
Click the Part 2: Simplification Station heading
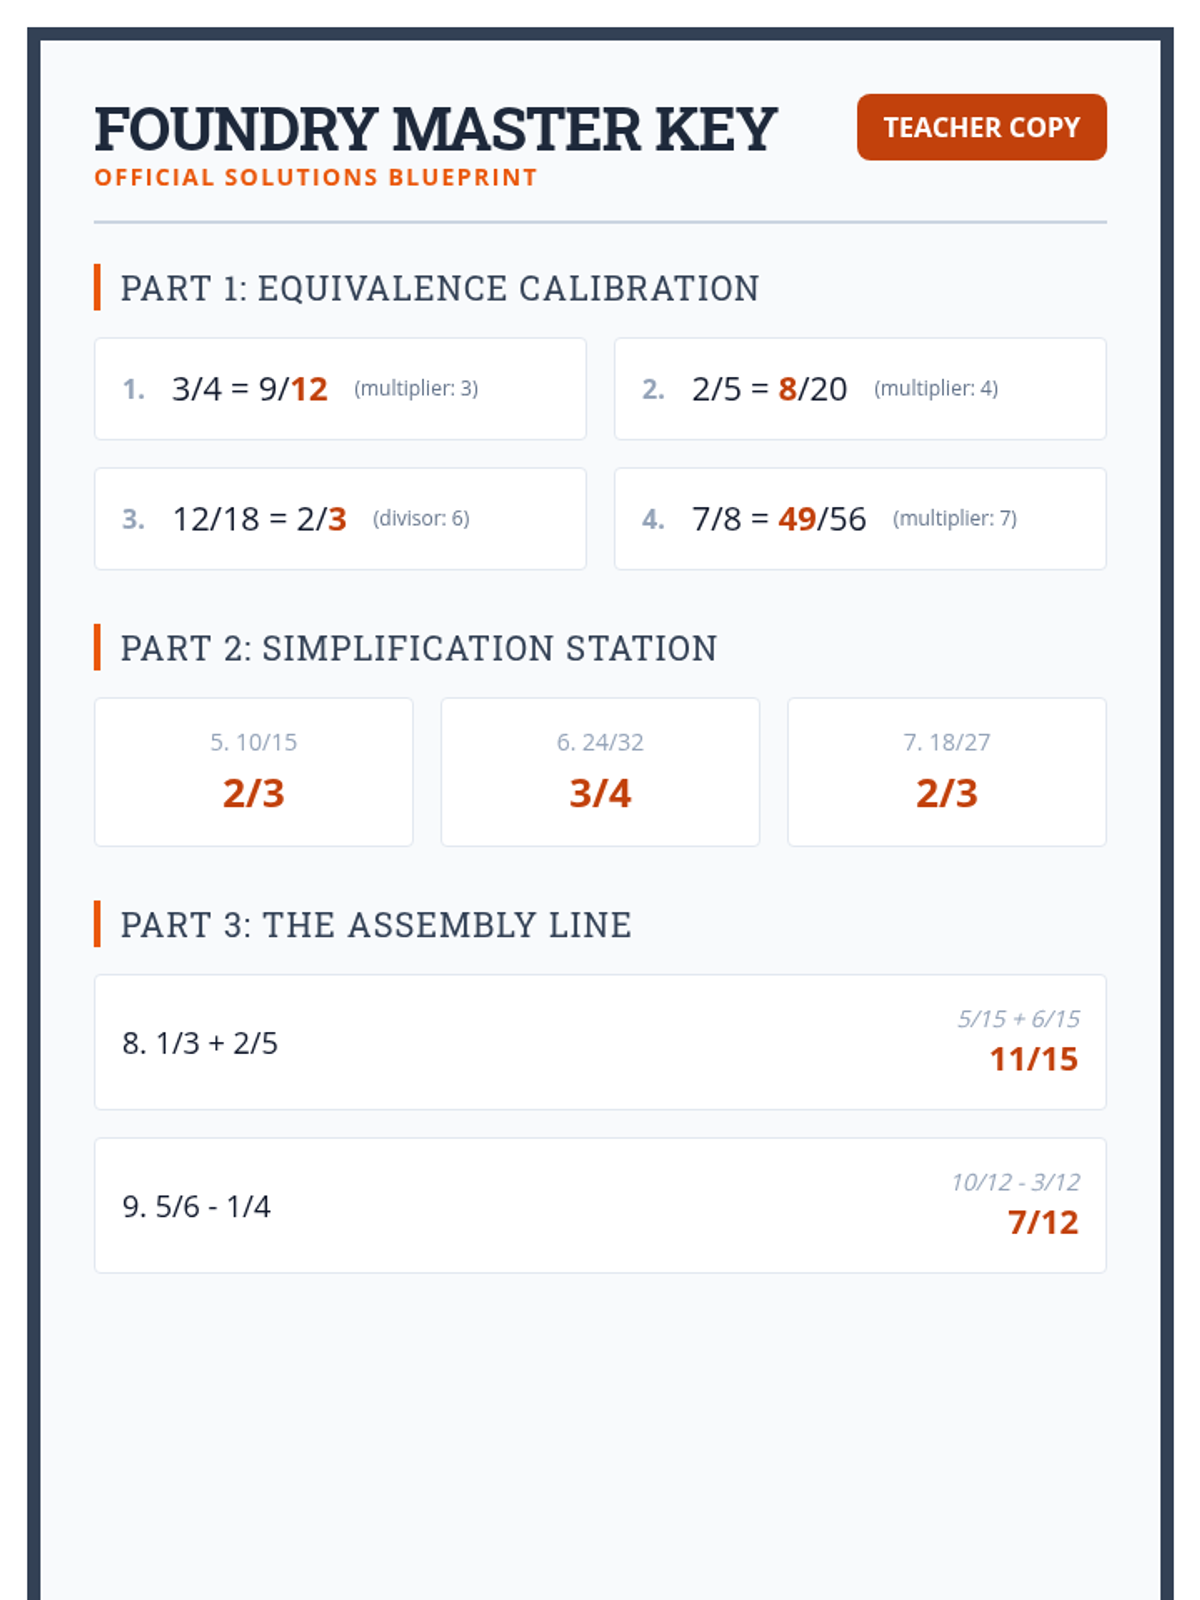coord(418,648)
